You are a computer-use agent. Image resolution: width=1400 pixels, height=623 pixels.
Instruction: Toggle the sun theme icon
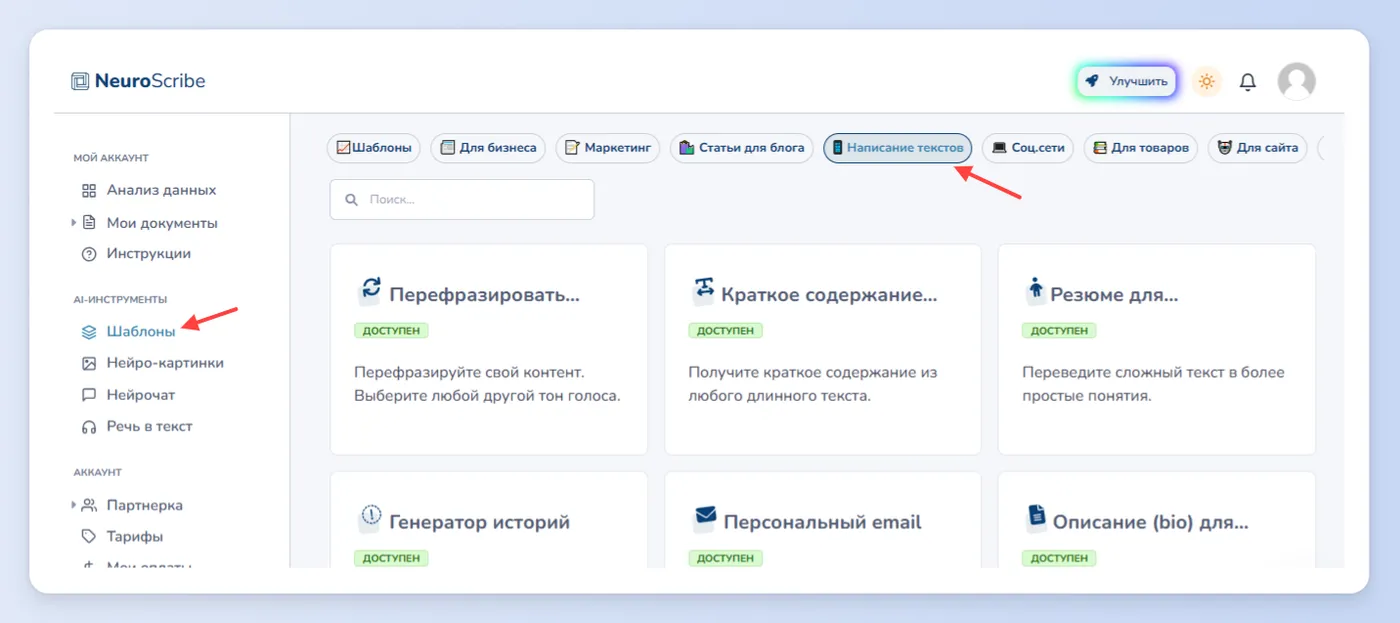(1207, 81)
